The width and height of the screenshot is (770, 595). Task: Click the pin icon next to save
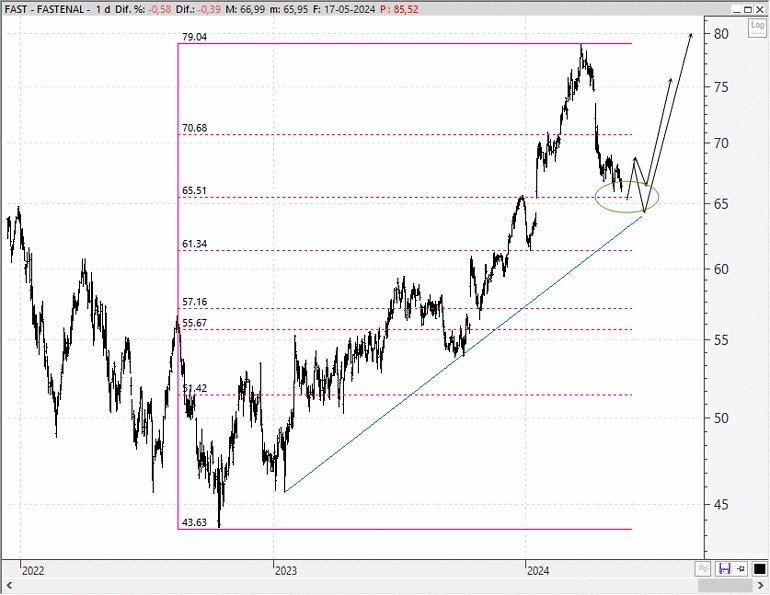(x=742, y=569)
